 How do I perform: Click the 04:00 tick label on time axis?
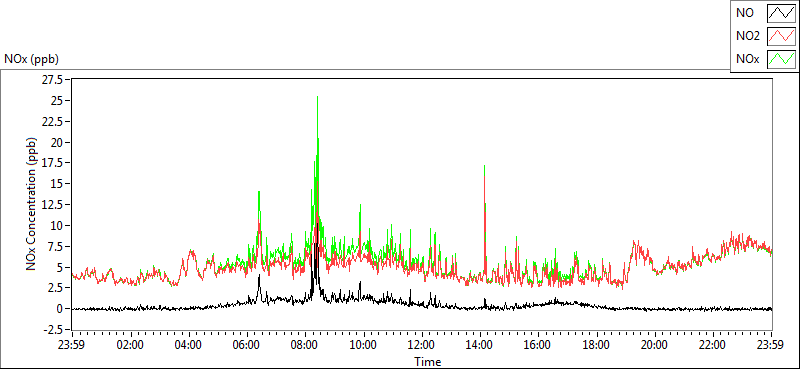coord(188,345)
